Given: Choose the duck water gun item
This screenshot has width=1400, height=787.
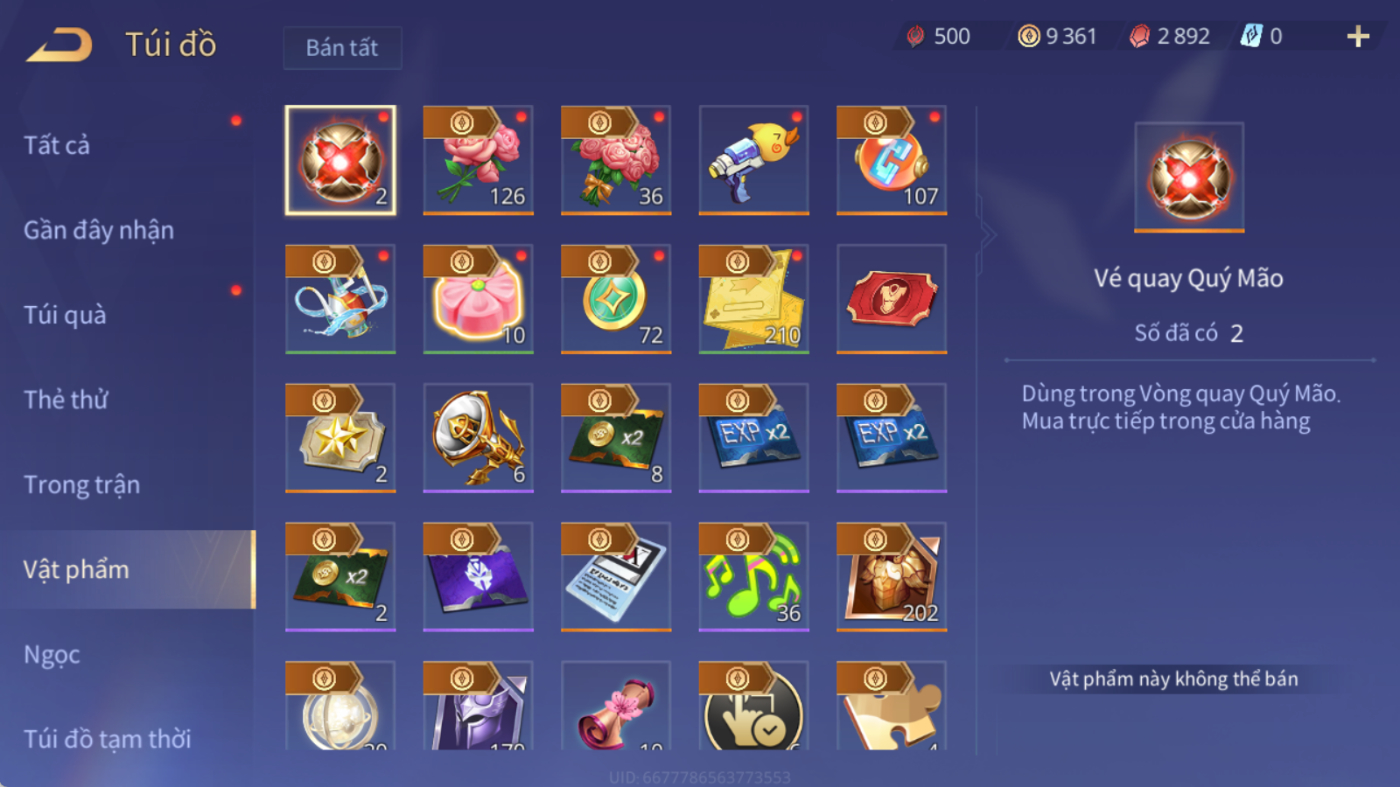Looking at the screenshot, I should [754, 160].
